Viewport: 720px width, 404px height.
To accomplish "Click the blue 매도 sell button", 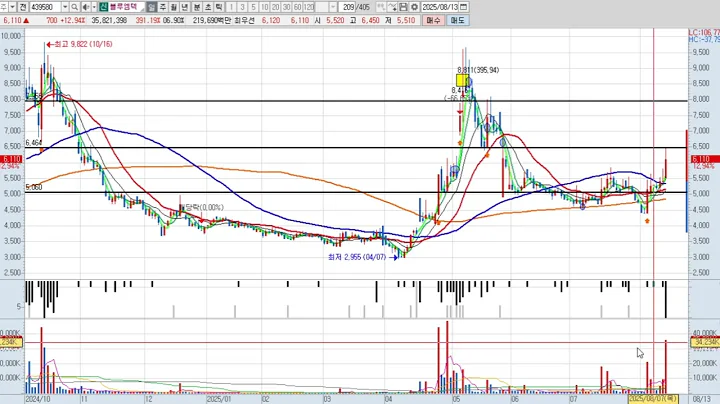I will 457,20.
